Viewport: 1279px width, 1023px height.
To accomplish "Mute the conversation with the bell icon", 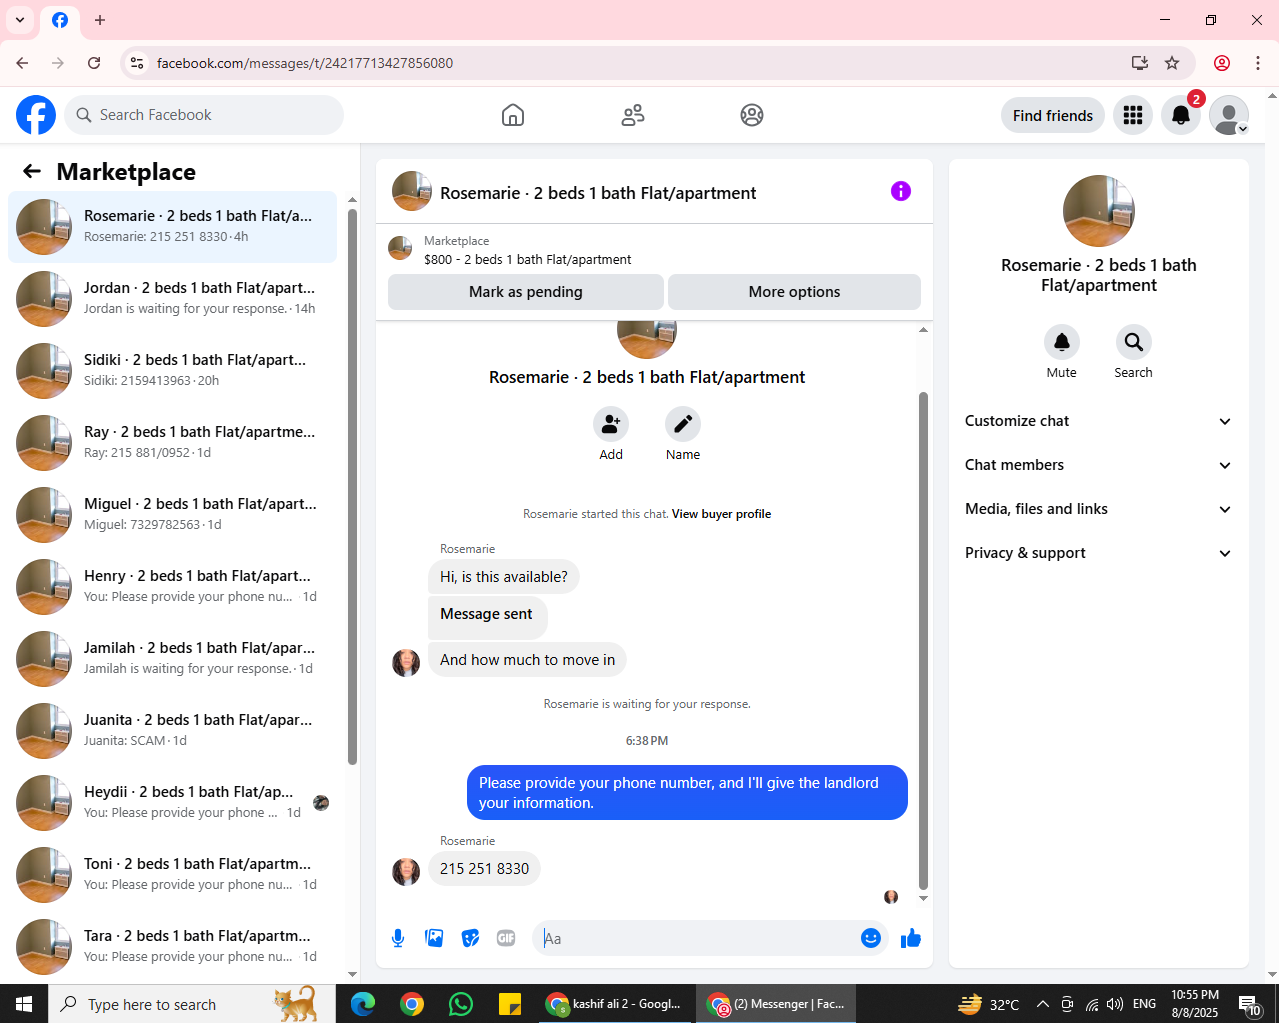I will (1062, 342).
